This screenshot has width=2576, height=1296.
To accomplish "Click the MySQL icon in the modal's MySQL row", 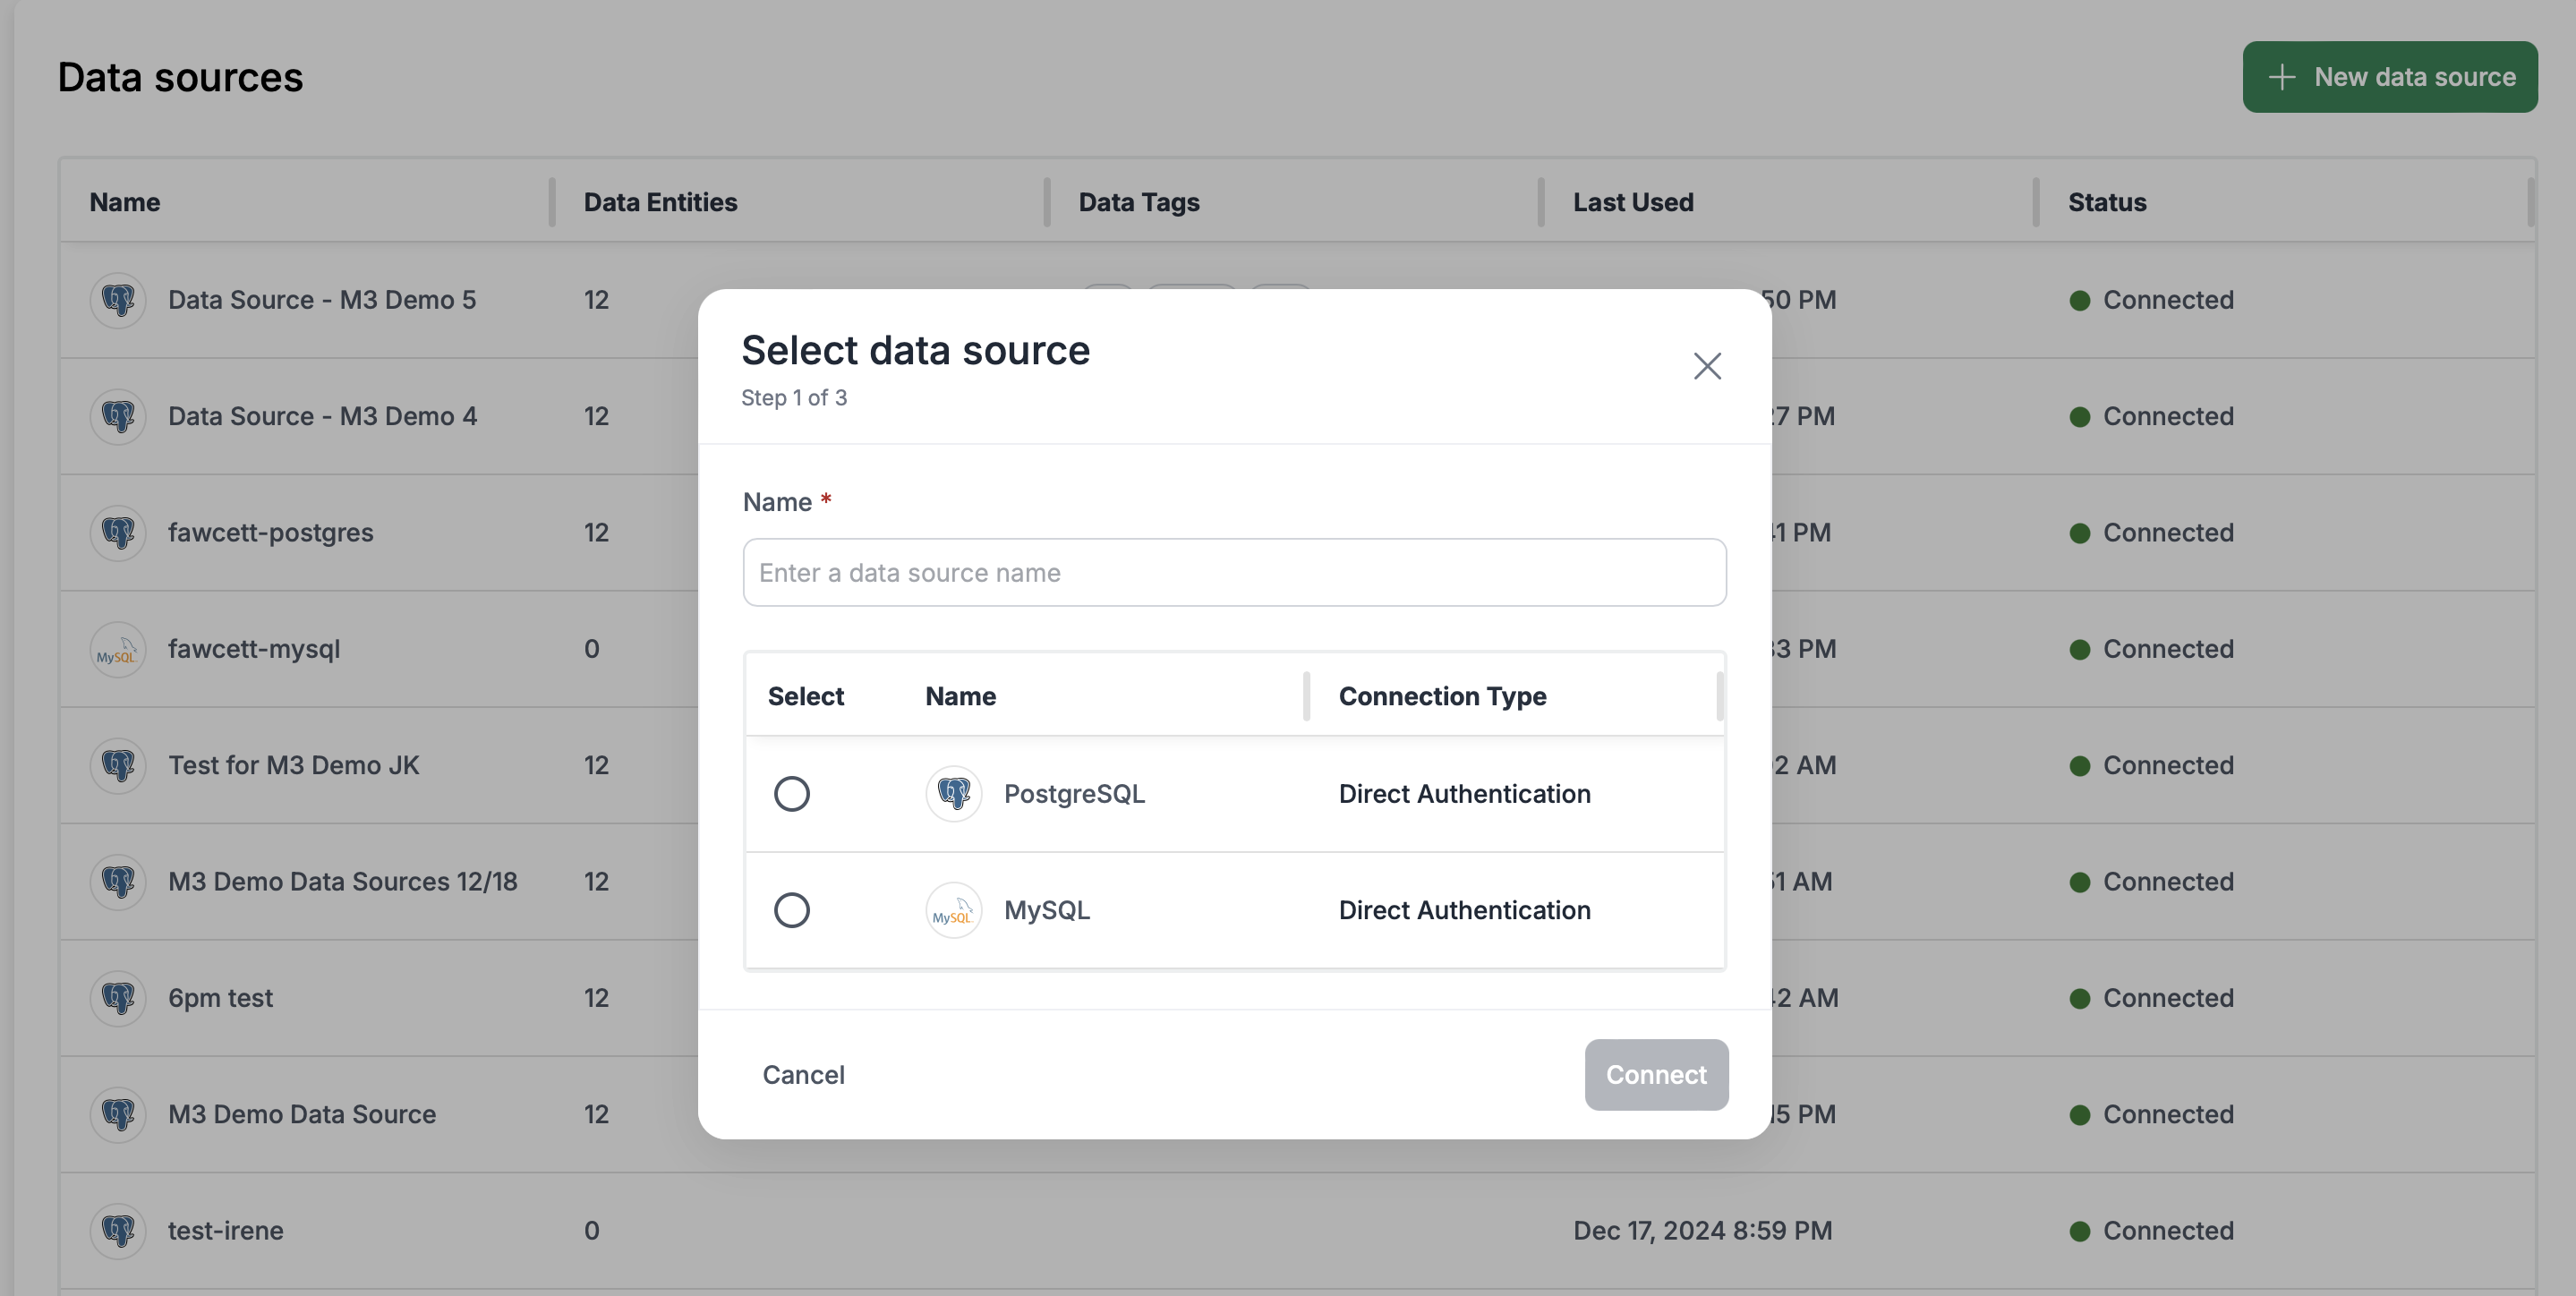I will 953,910.
